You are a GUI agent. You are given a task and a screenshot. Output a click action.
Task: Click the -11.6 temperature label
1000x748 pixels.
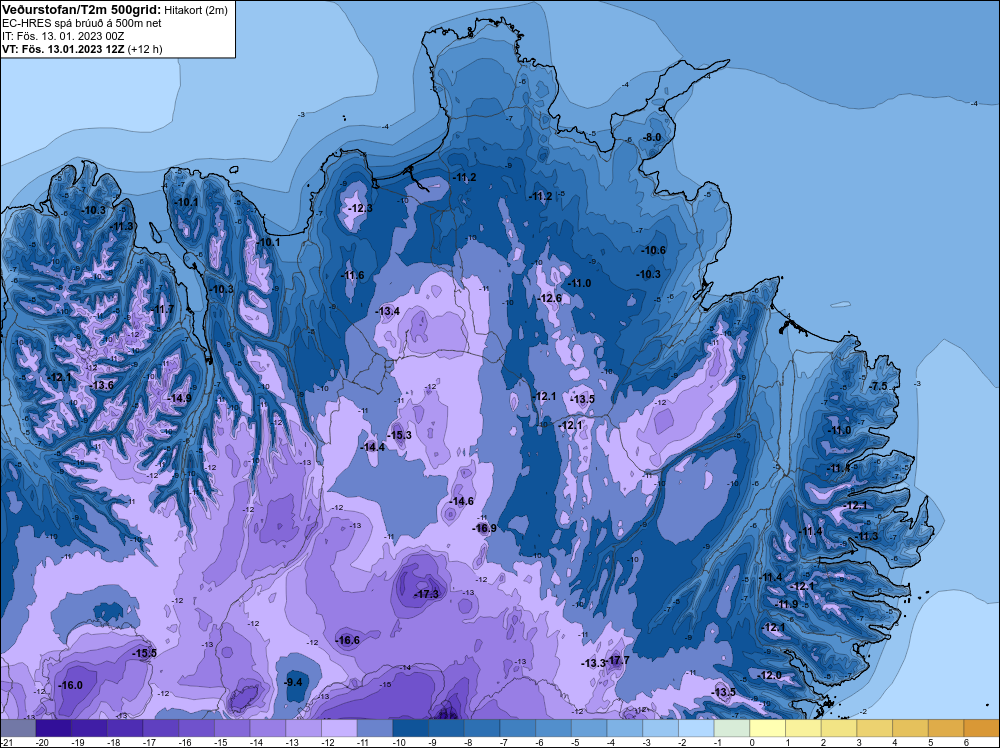click(353, 275)
